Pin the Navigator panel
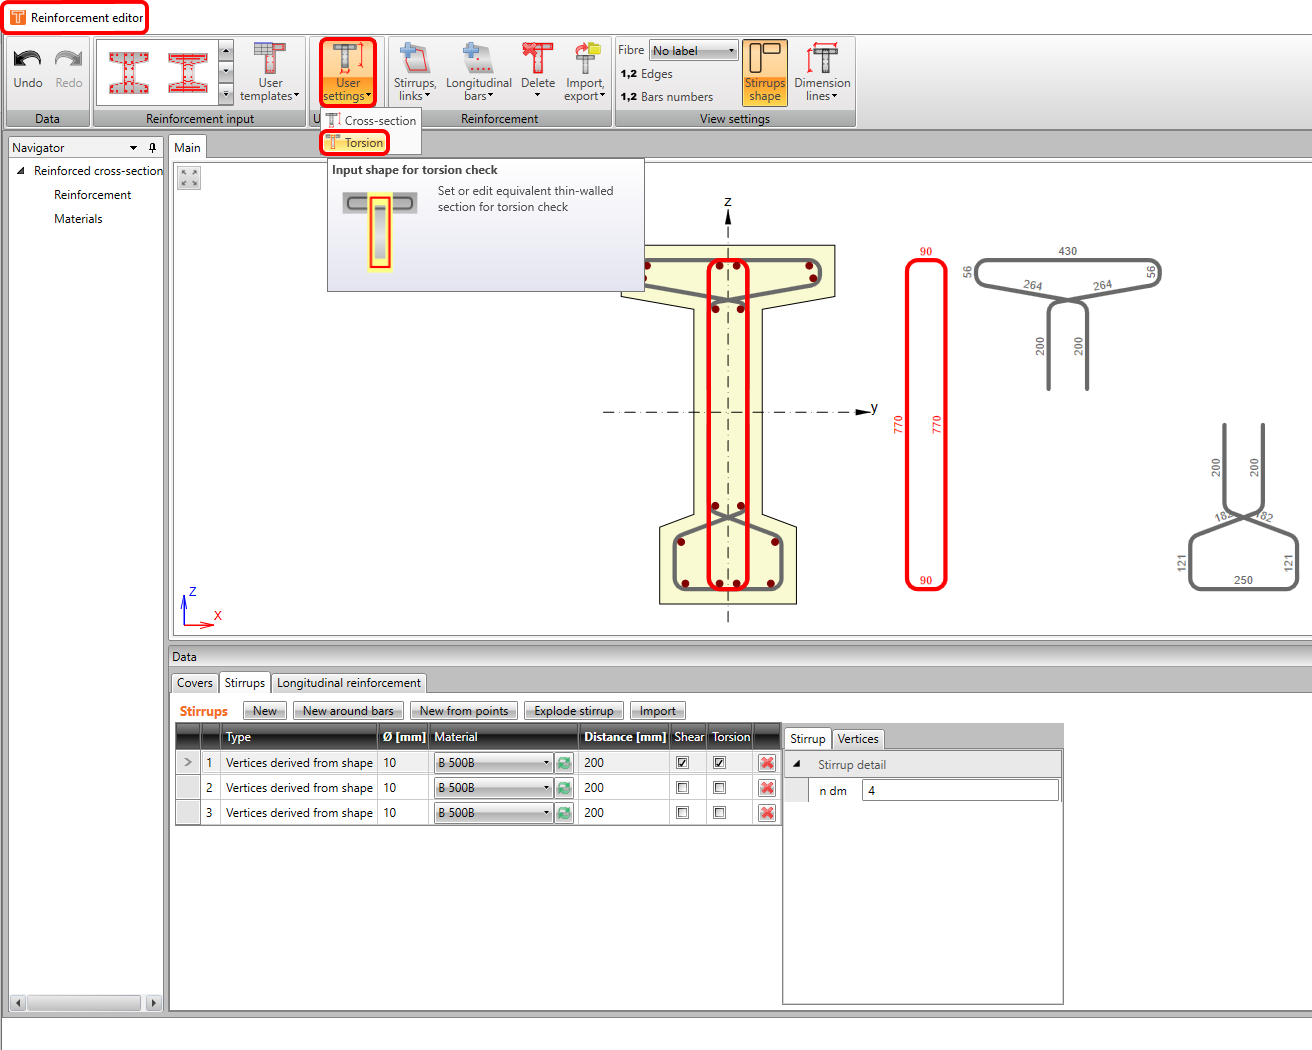The width and height of the screenshot is (1312, 1050). pyautogui.click(x=152, y=148)
